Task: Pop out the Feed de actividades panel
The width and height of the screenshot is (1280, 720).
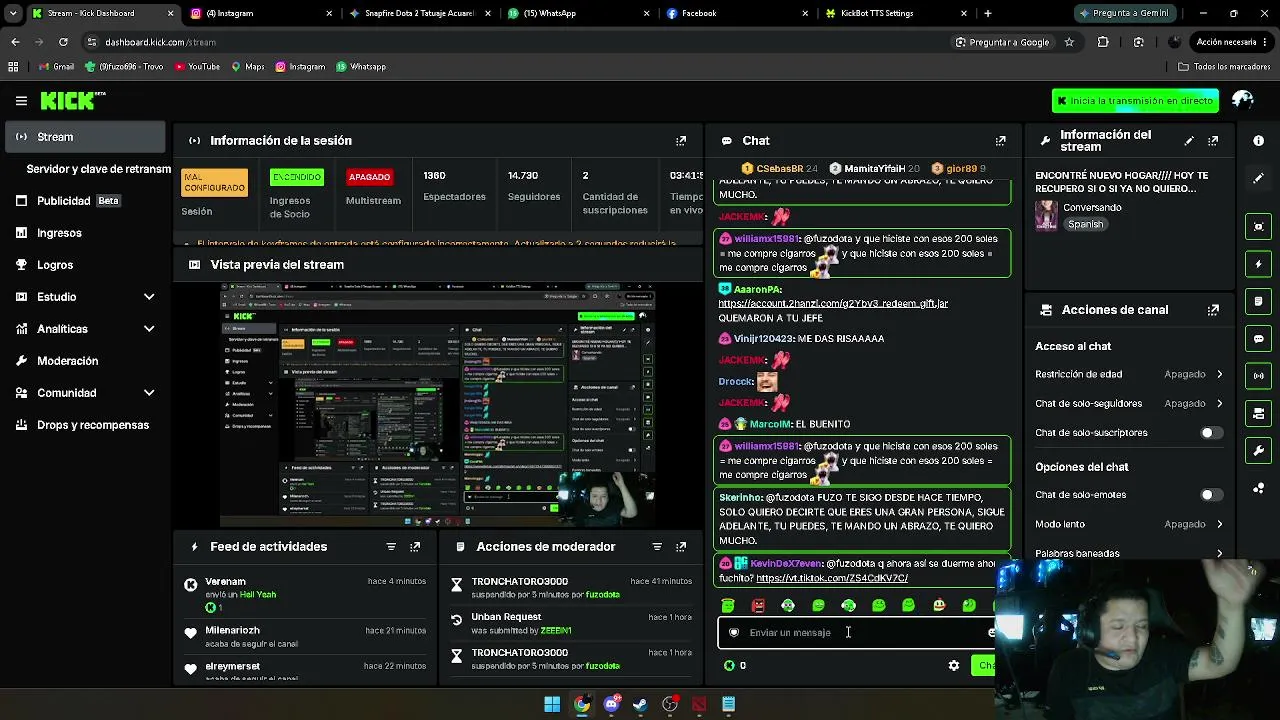Action: (415, 547)
